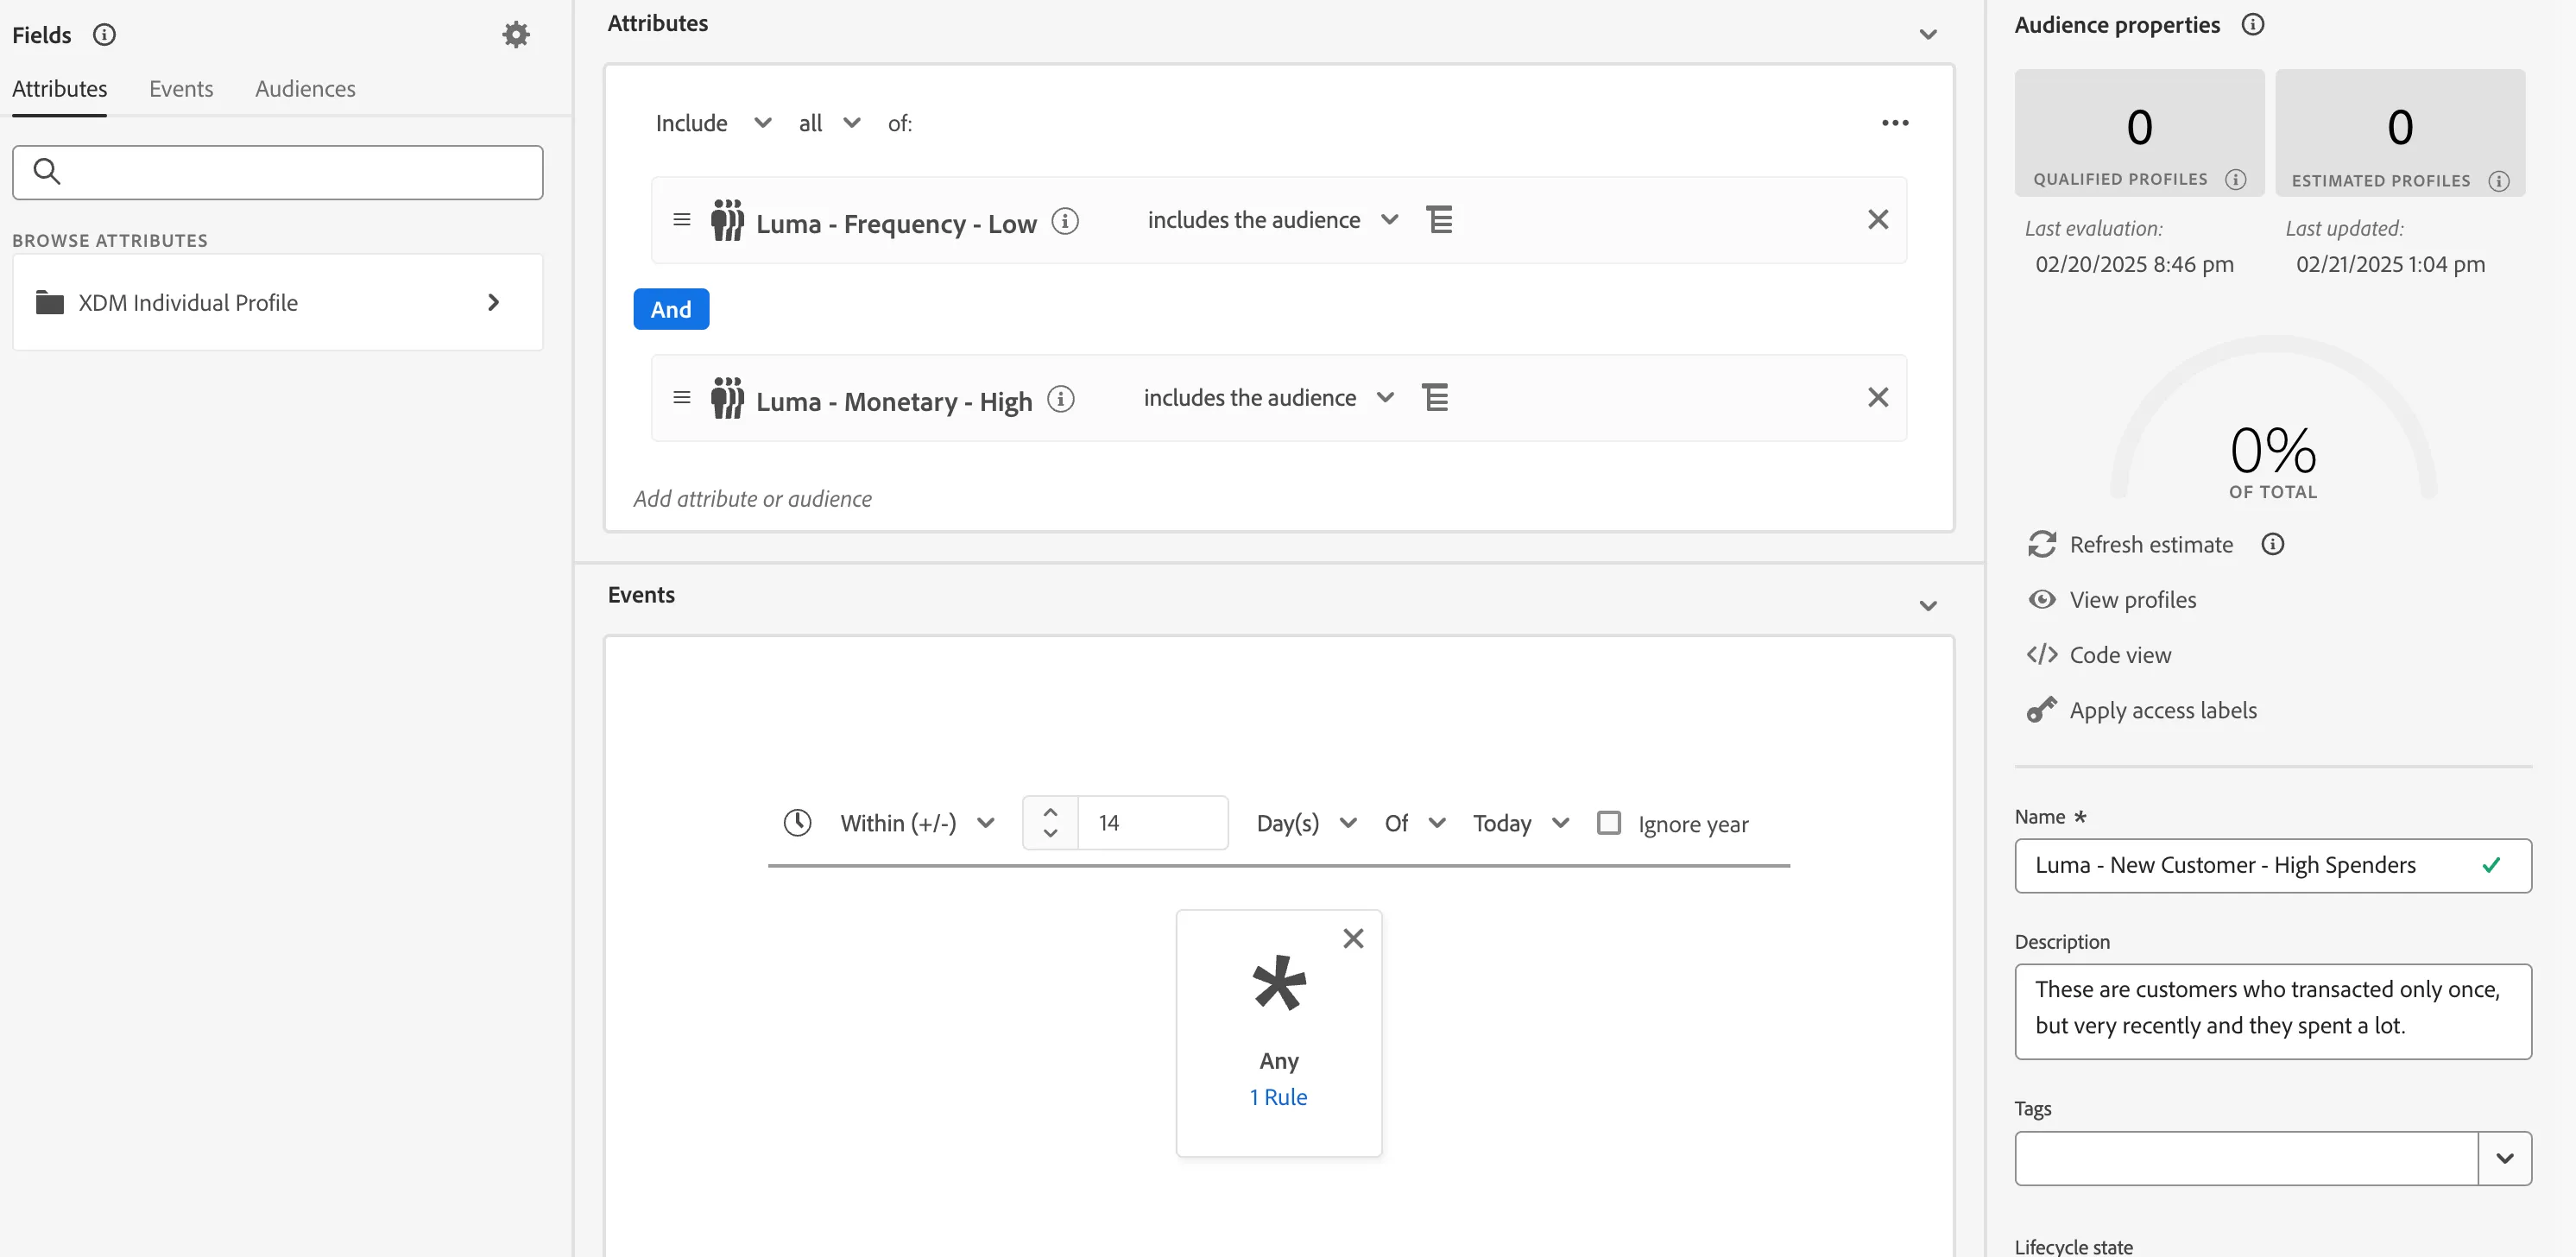
Task: Click the 1 Rule link
Action: 1278,1097
